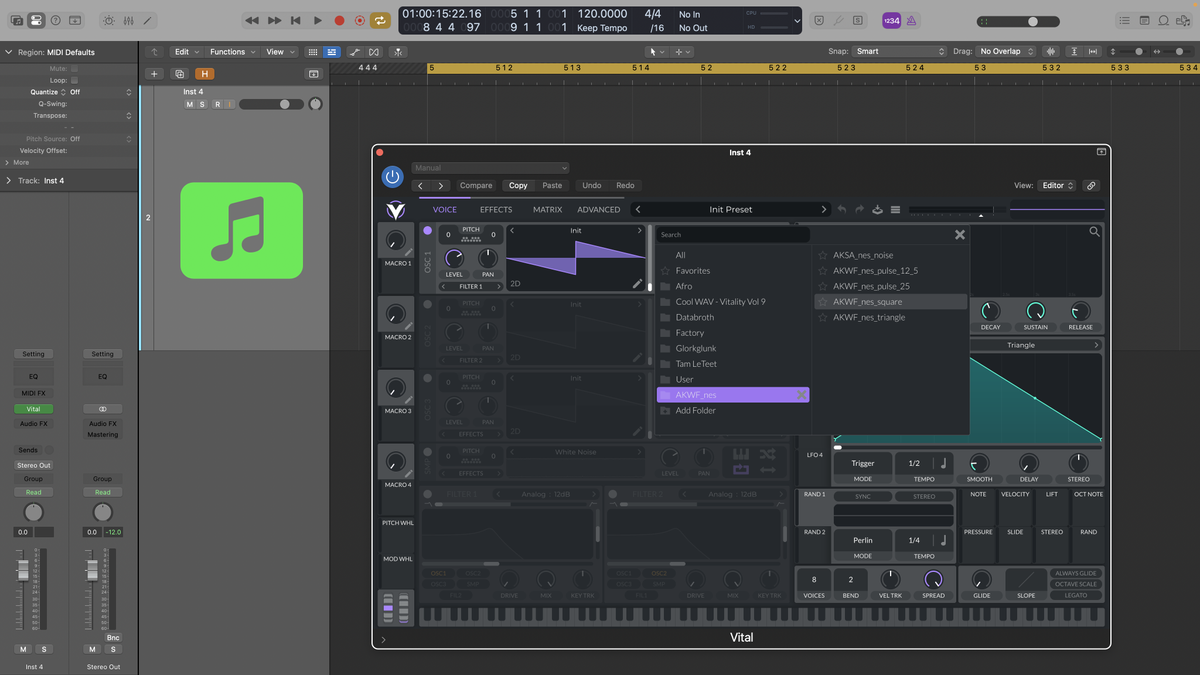Screen dimensions: 1200x675
Task: Switch to the EFFECTS tab in Vital
Action: 496,210
